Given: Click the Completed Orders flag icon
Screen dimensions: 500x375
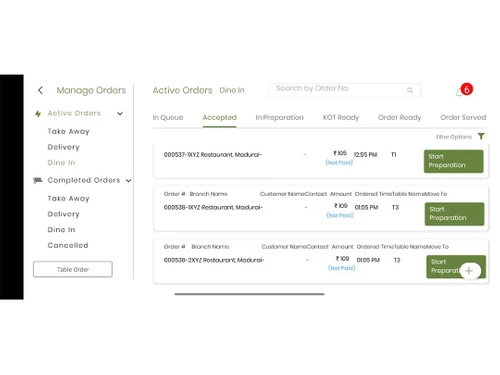Looking at the screenshot, I should pyautogui.click(x=37, y=180).
